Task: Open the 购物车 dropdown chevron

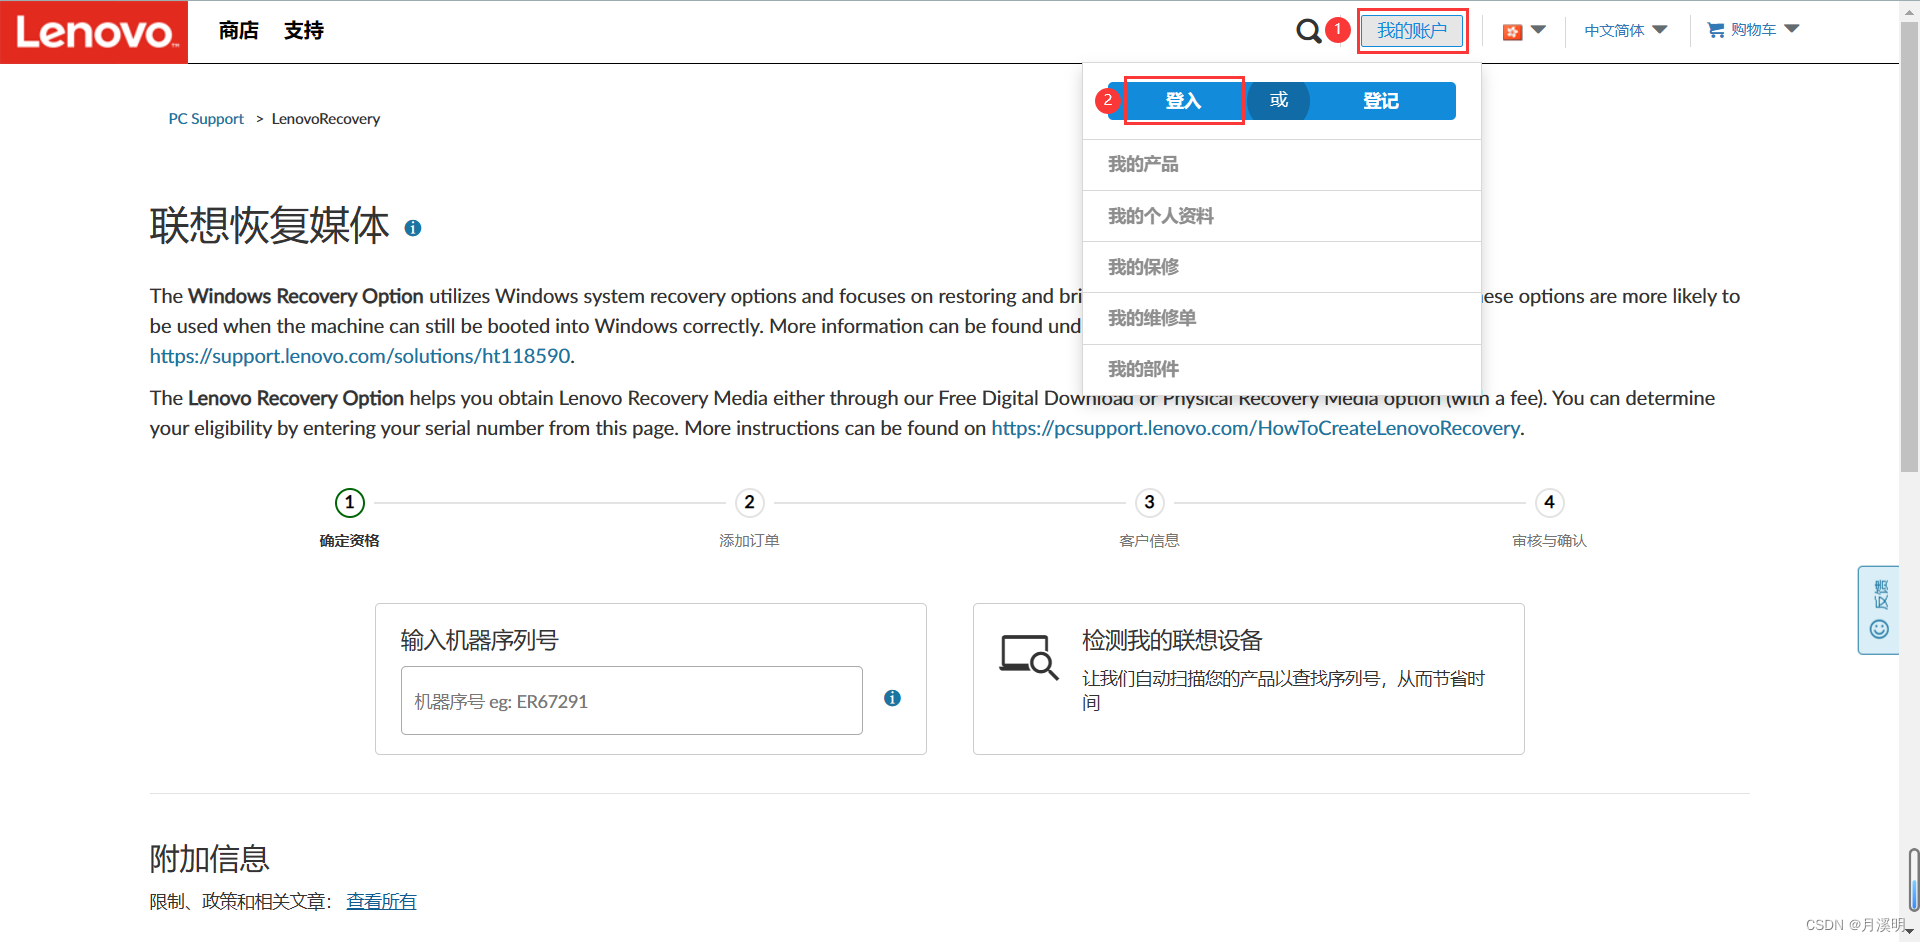Action: [1792, 29]
